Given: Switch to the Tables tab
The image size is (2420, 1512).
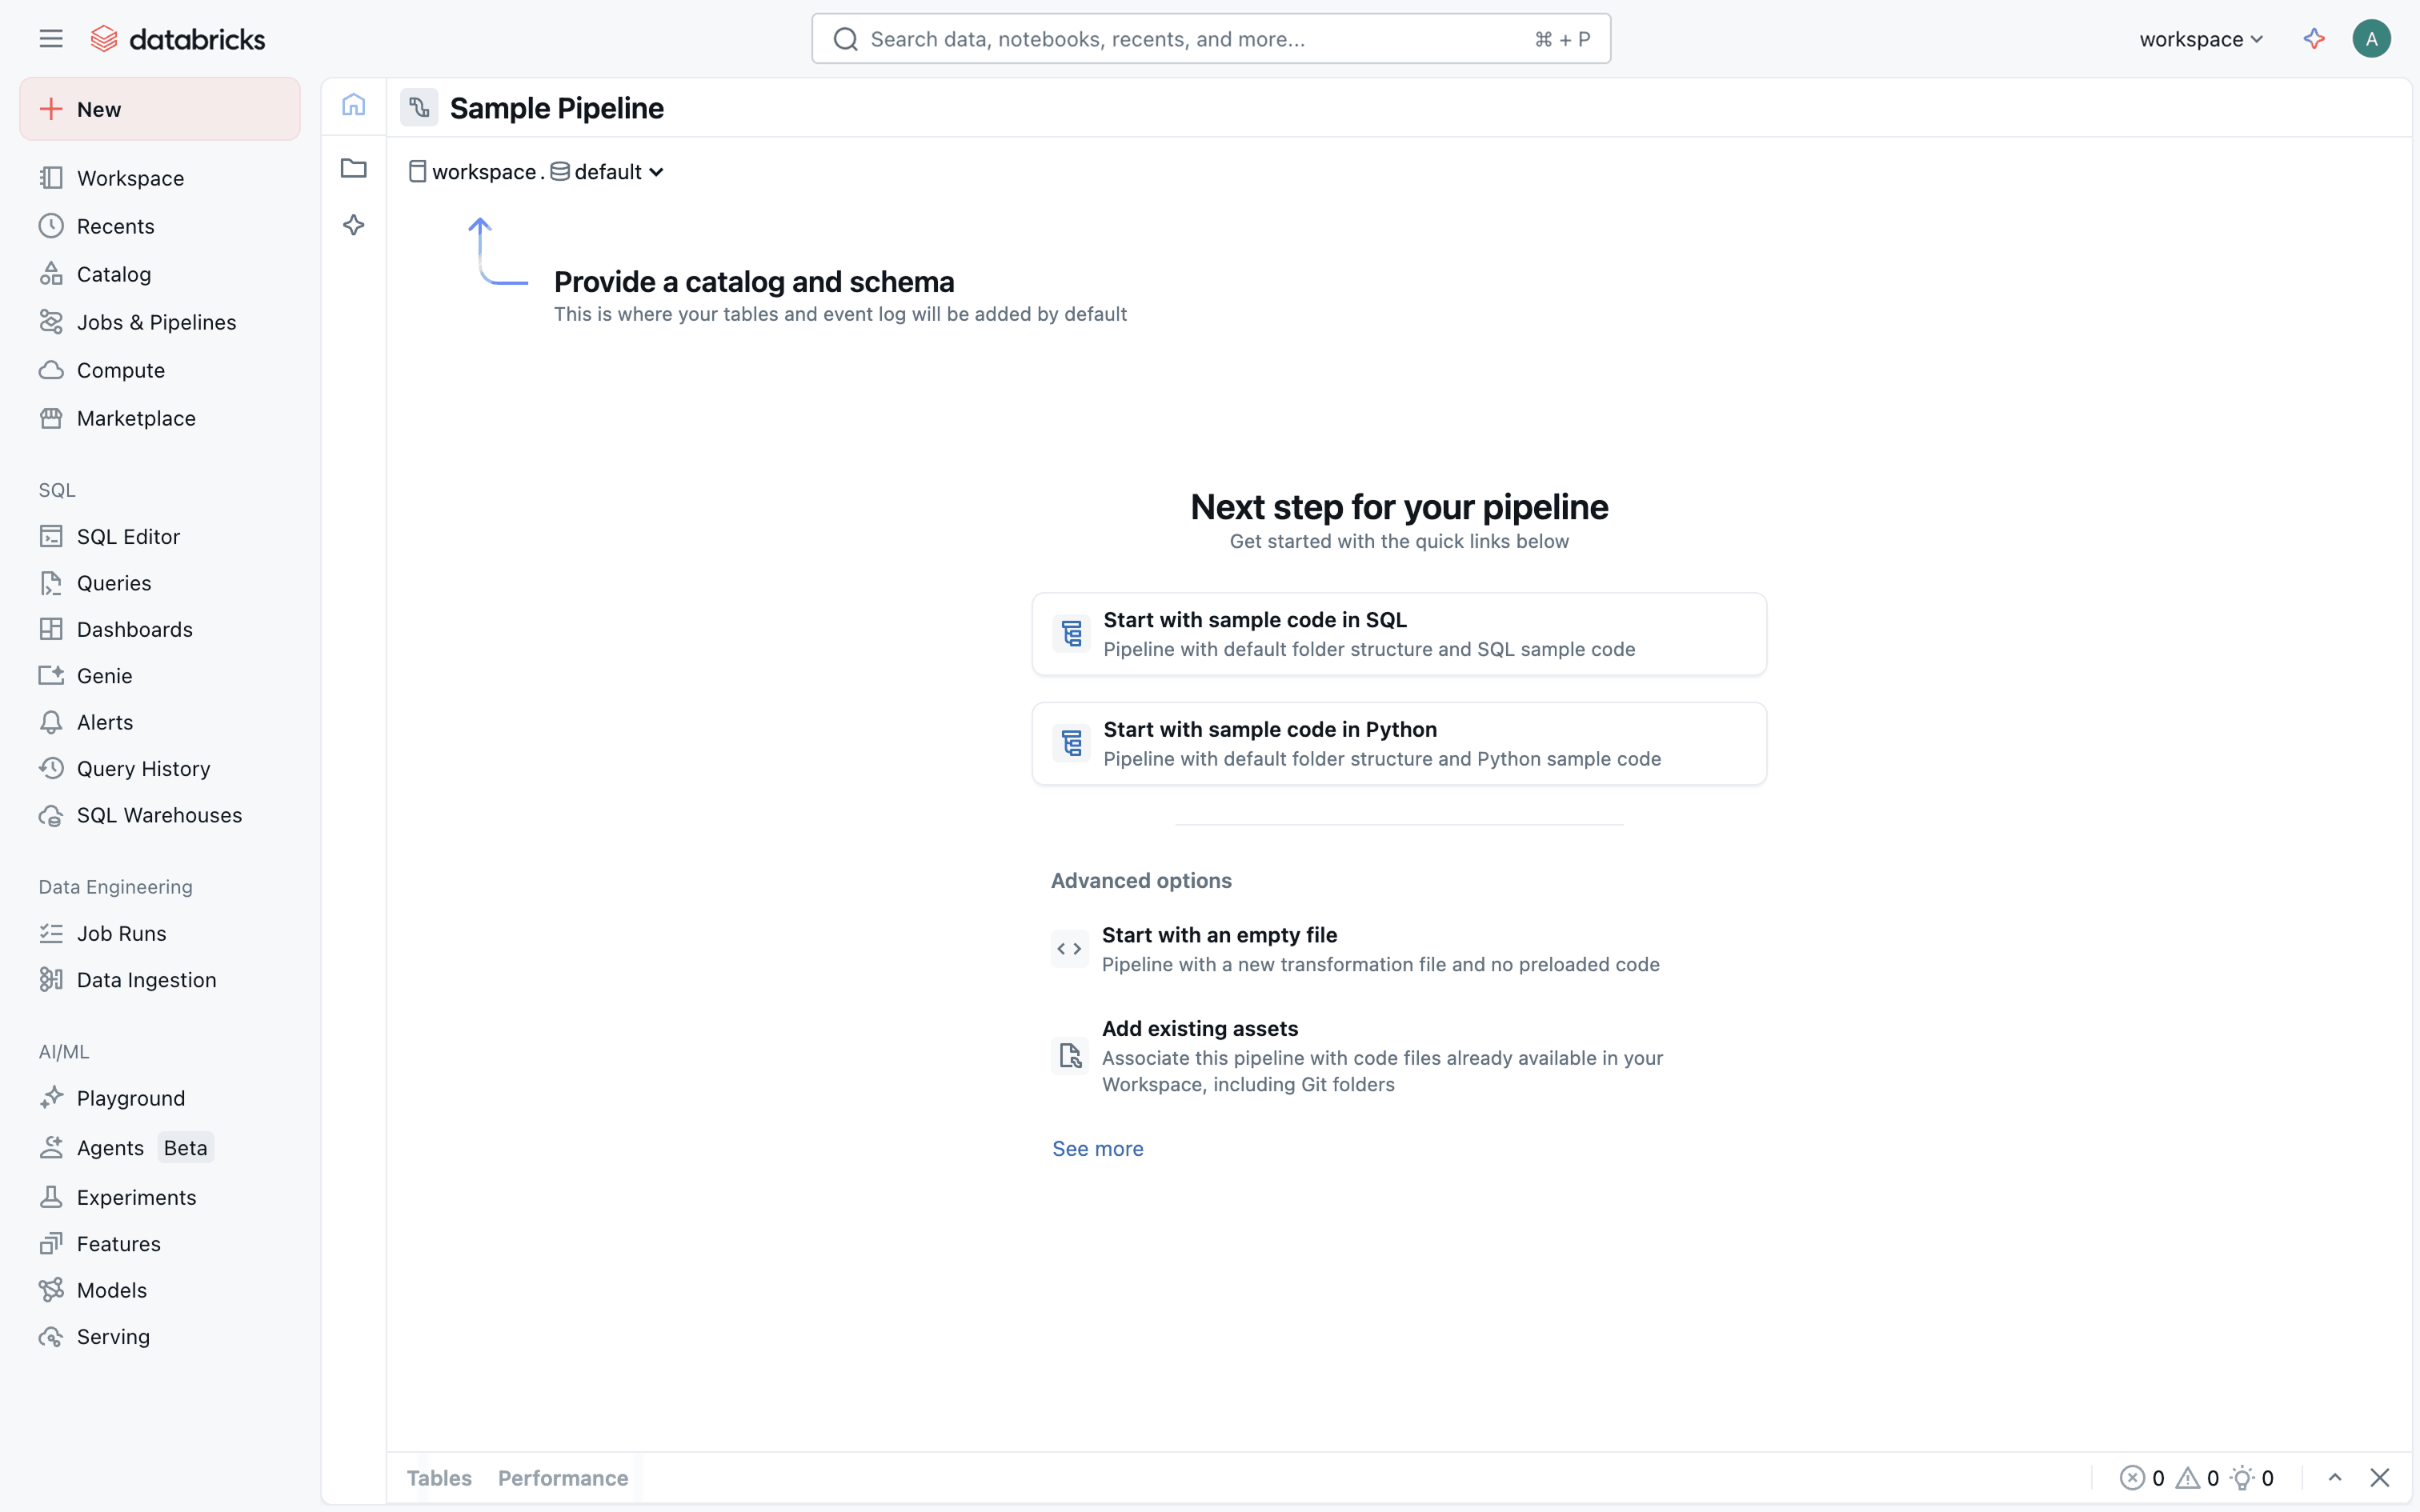Looking at the screenshot, I should point(439,1477).
